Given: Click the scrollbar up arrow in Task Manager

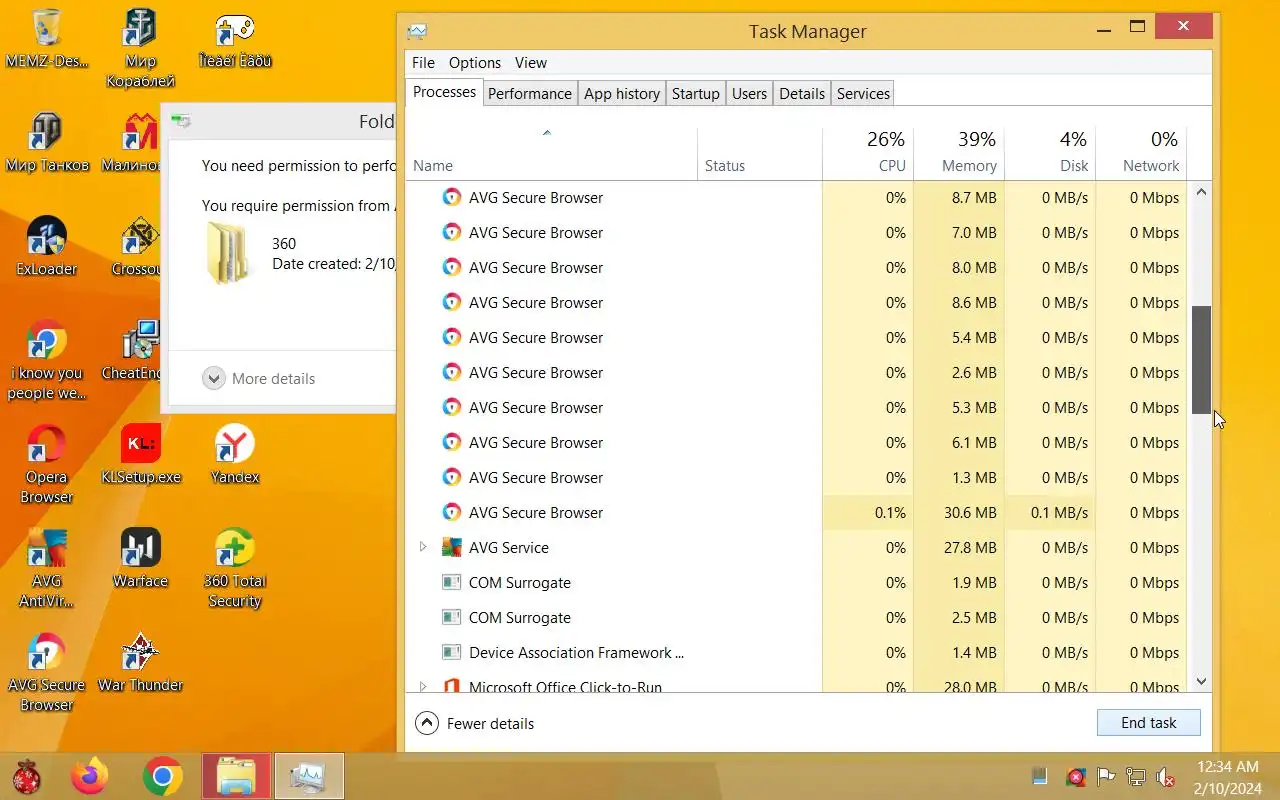Looking at the screenshot, I should pos(1202,191).
